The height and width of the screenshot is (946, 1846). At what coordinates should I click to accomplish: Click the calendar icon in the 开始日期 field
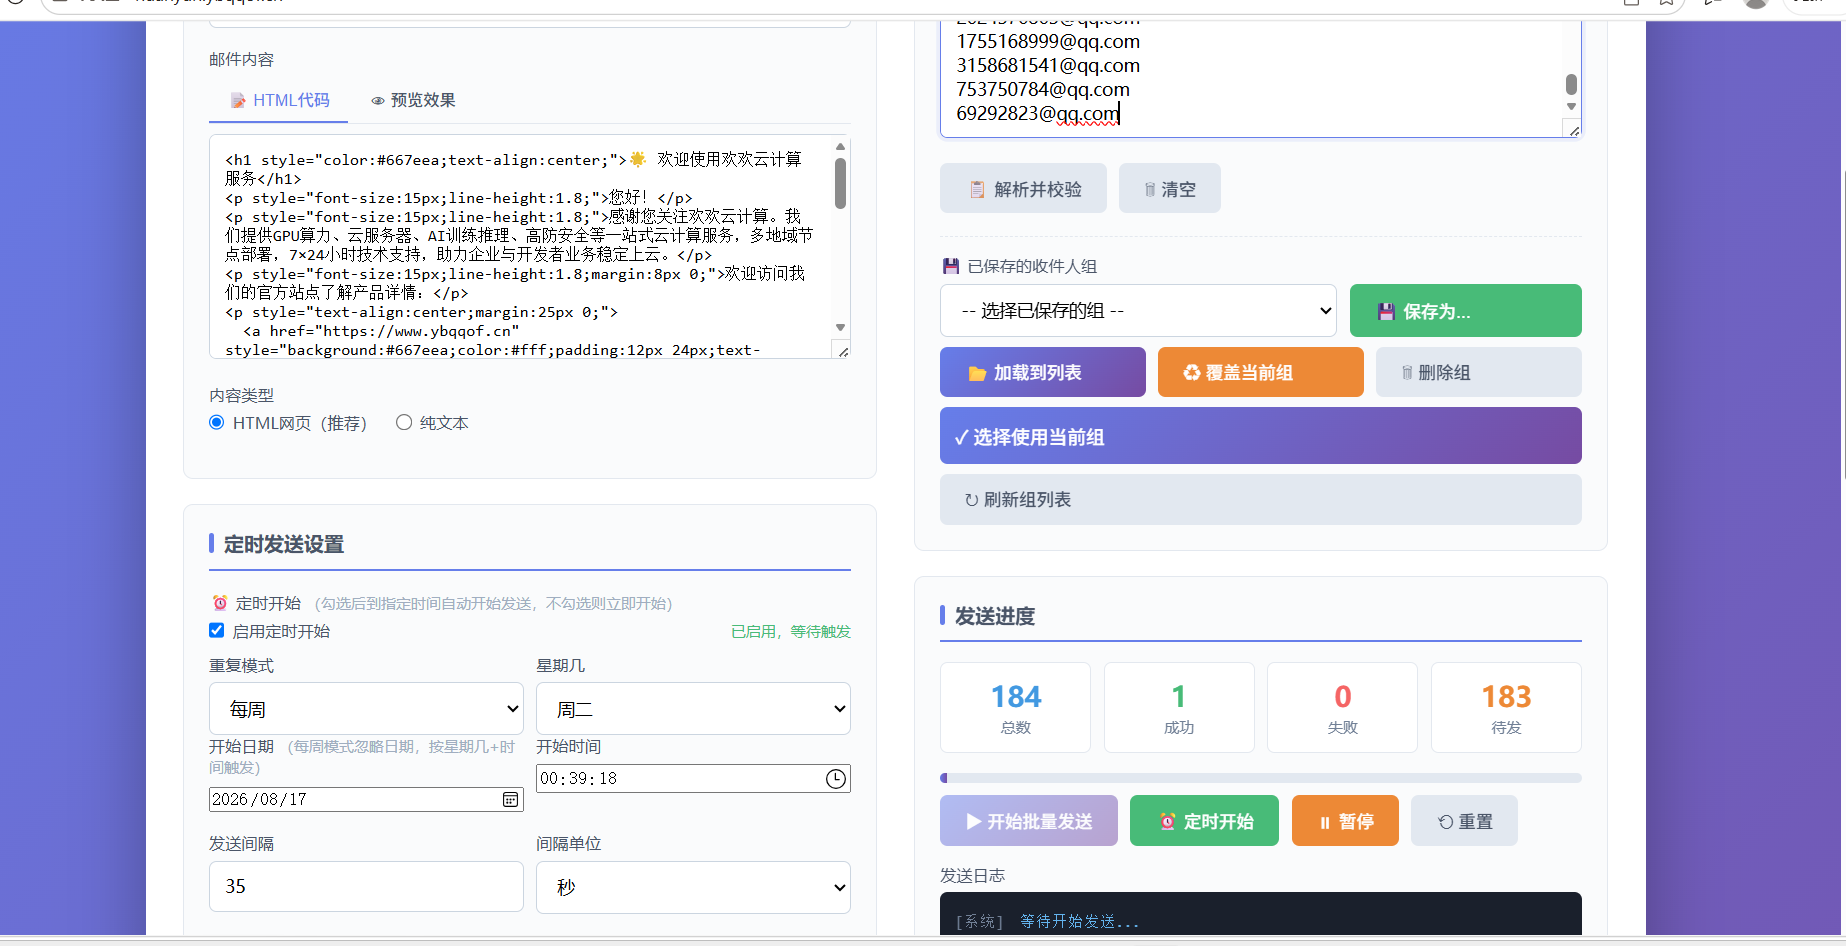point(510,799)
